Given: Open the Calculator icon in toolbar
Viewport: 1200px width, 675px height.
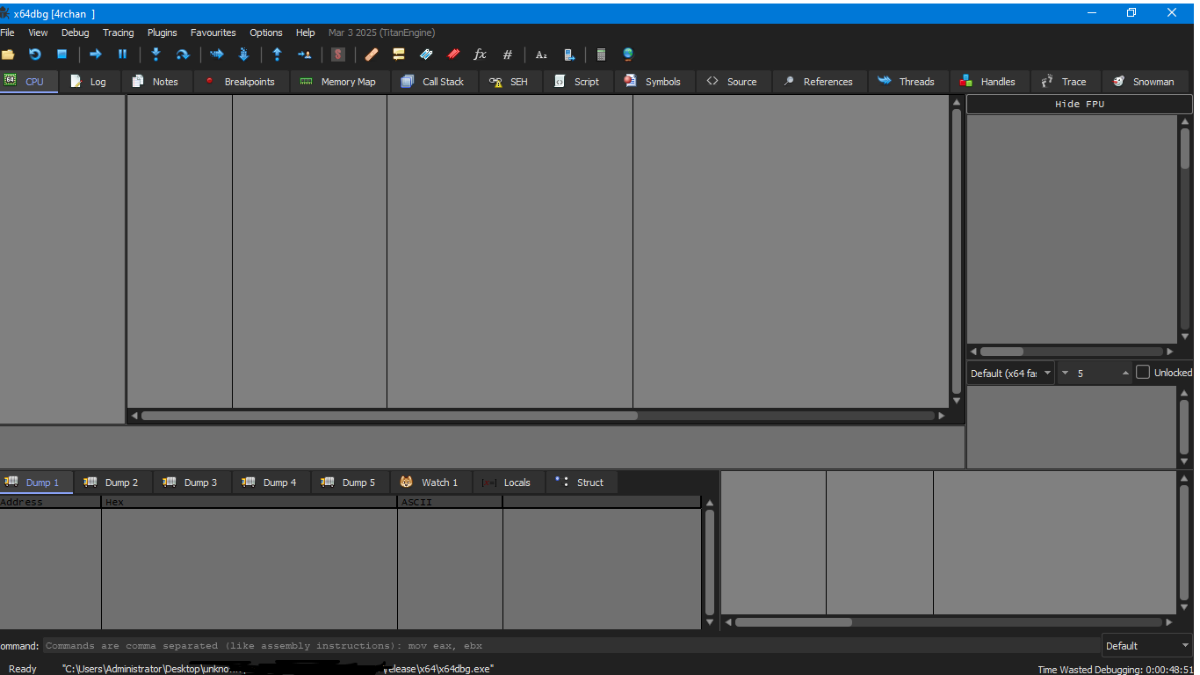Looking at the screenshot, I should [x=601, y=54].
